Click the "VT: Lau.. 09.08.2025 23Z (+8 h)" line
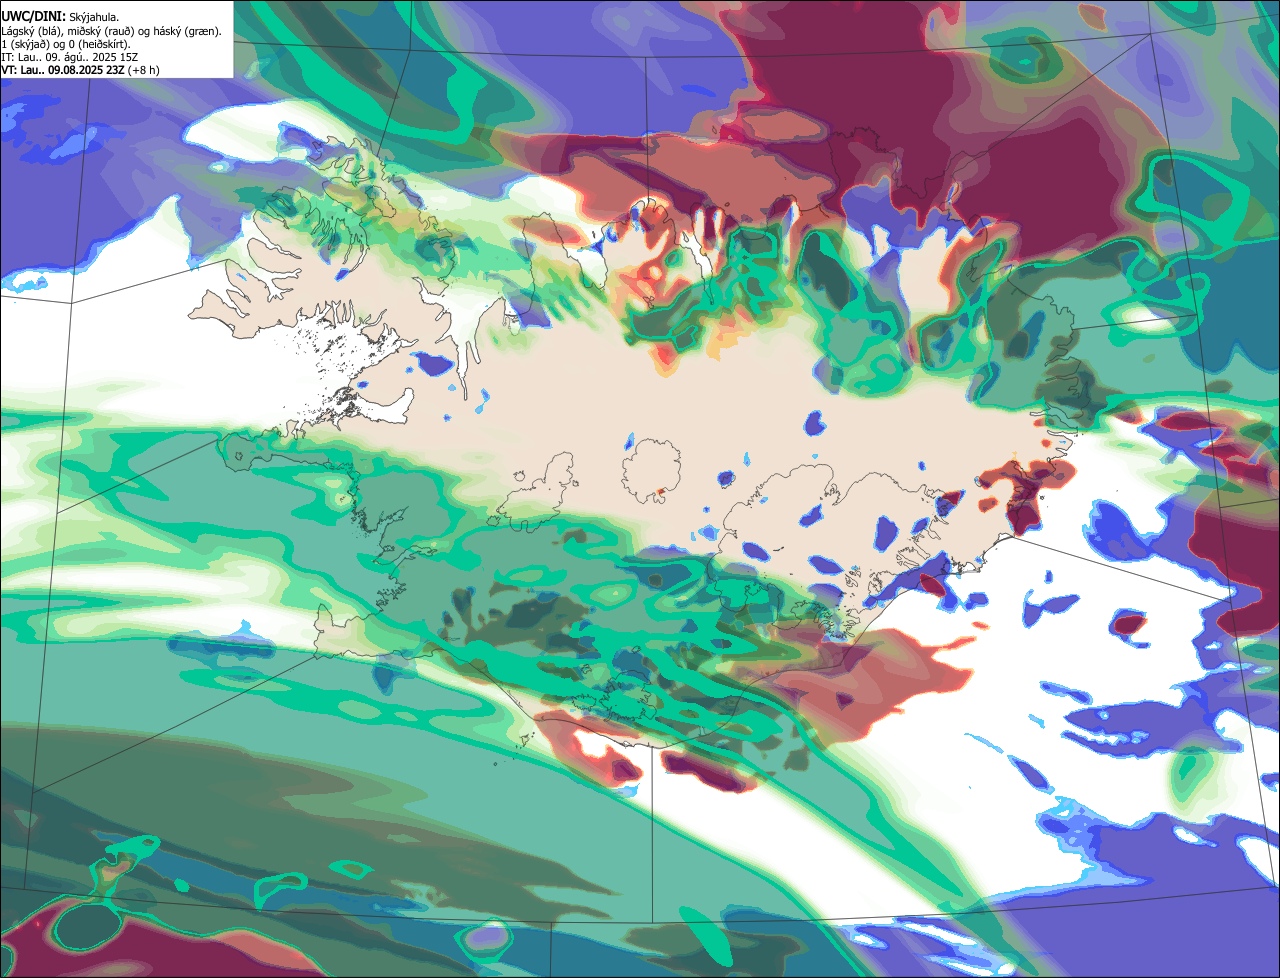The width and height of the screenshot is (1280, 978). coord(81,70)
